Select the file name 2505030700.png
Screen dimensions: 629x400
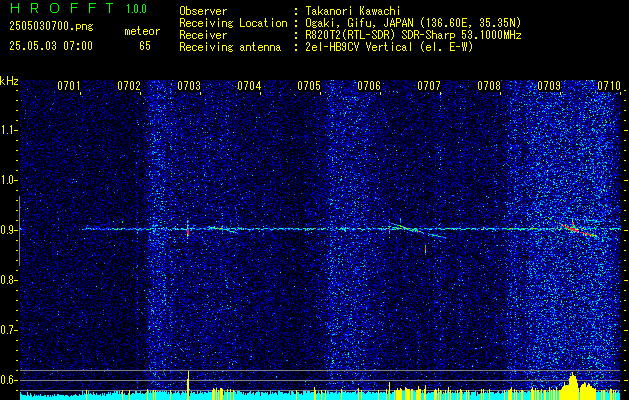pos(51,27)
